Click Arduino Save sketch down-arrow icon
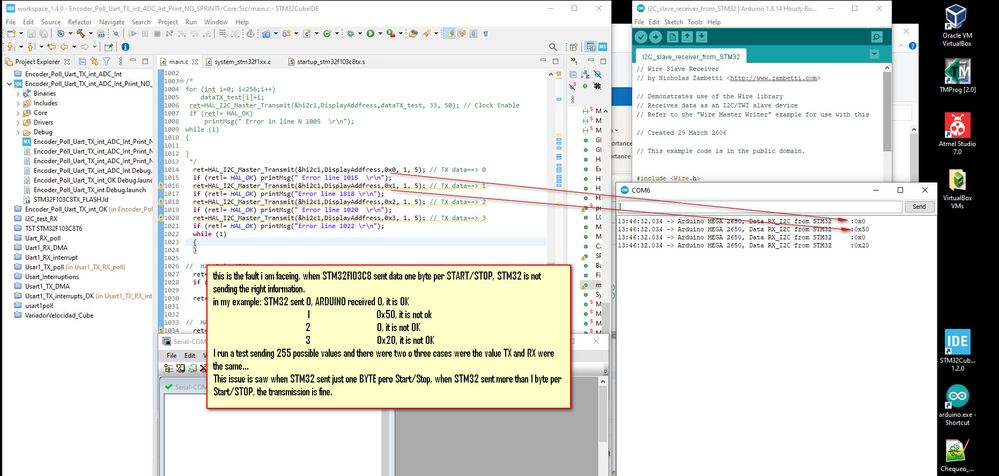 (x=701, y=37)
